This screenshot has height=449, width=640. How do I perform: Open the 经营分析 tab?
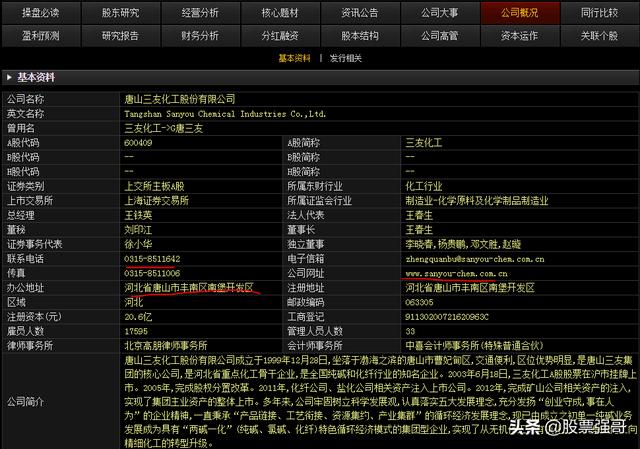(x=200, y=13)
